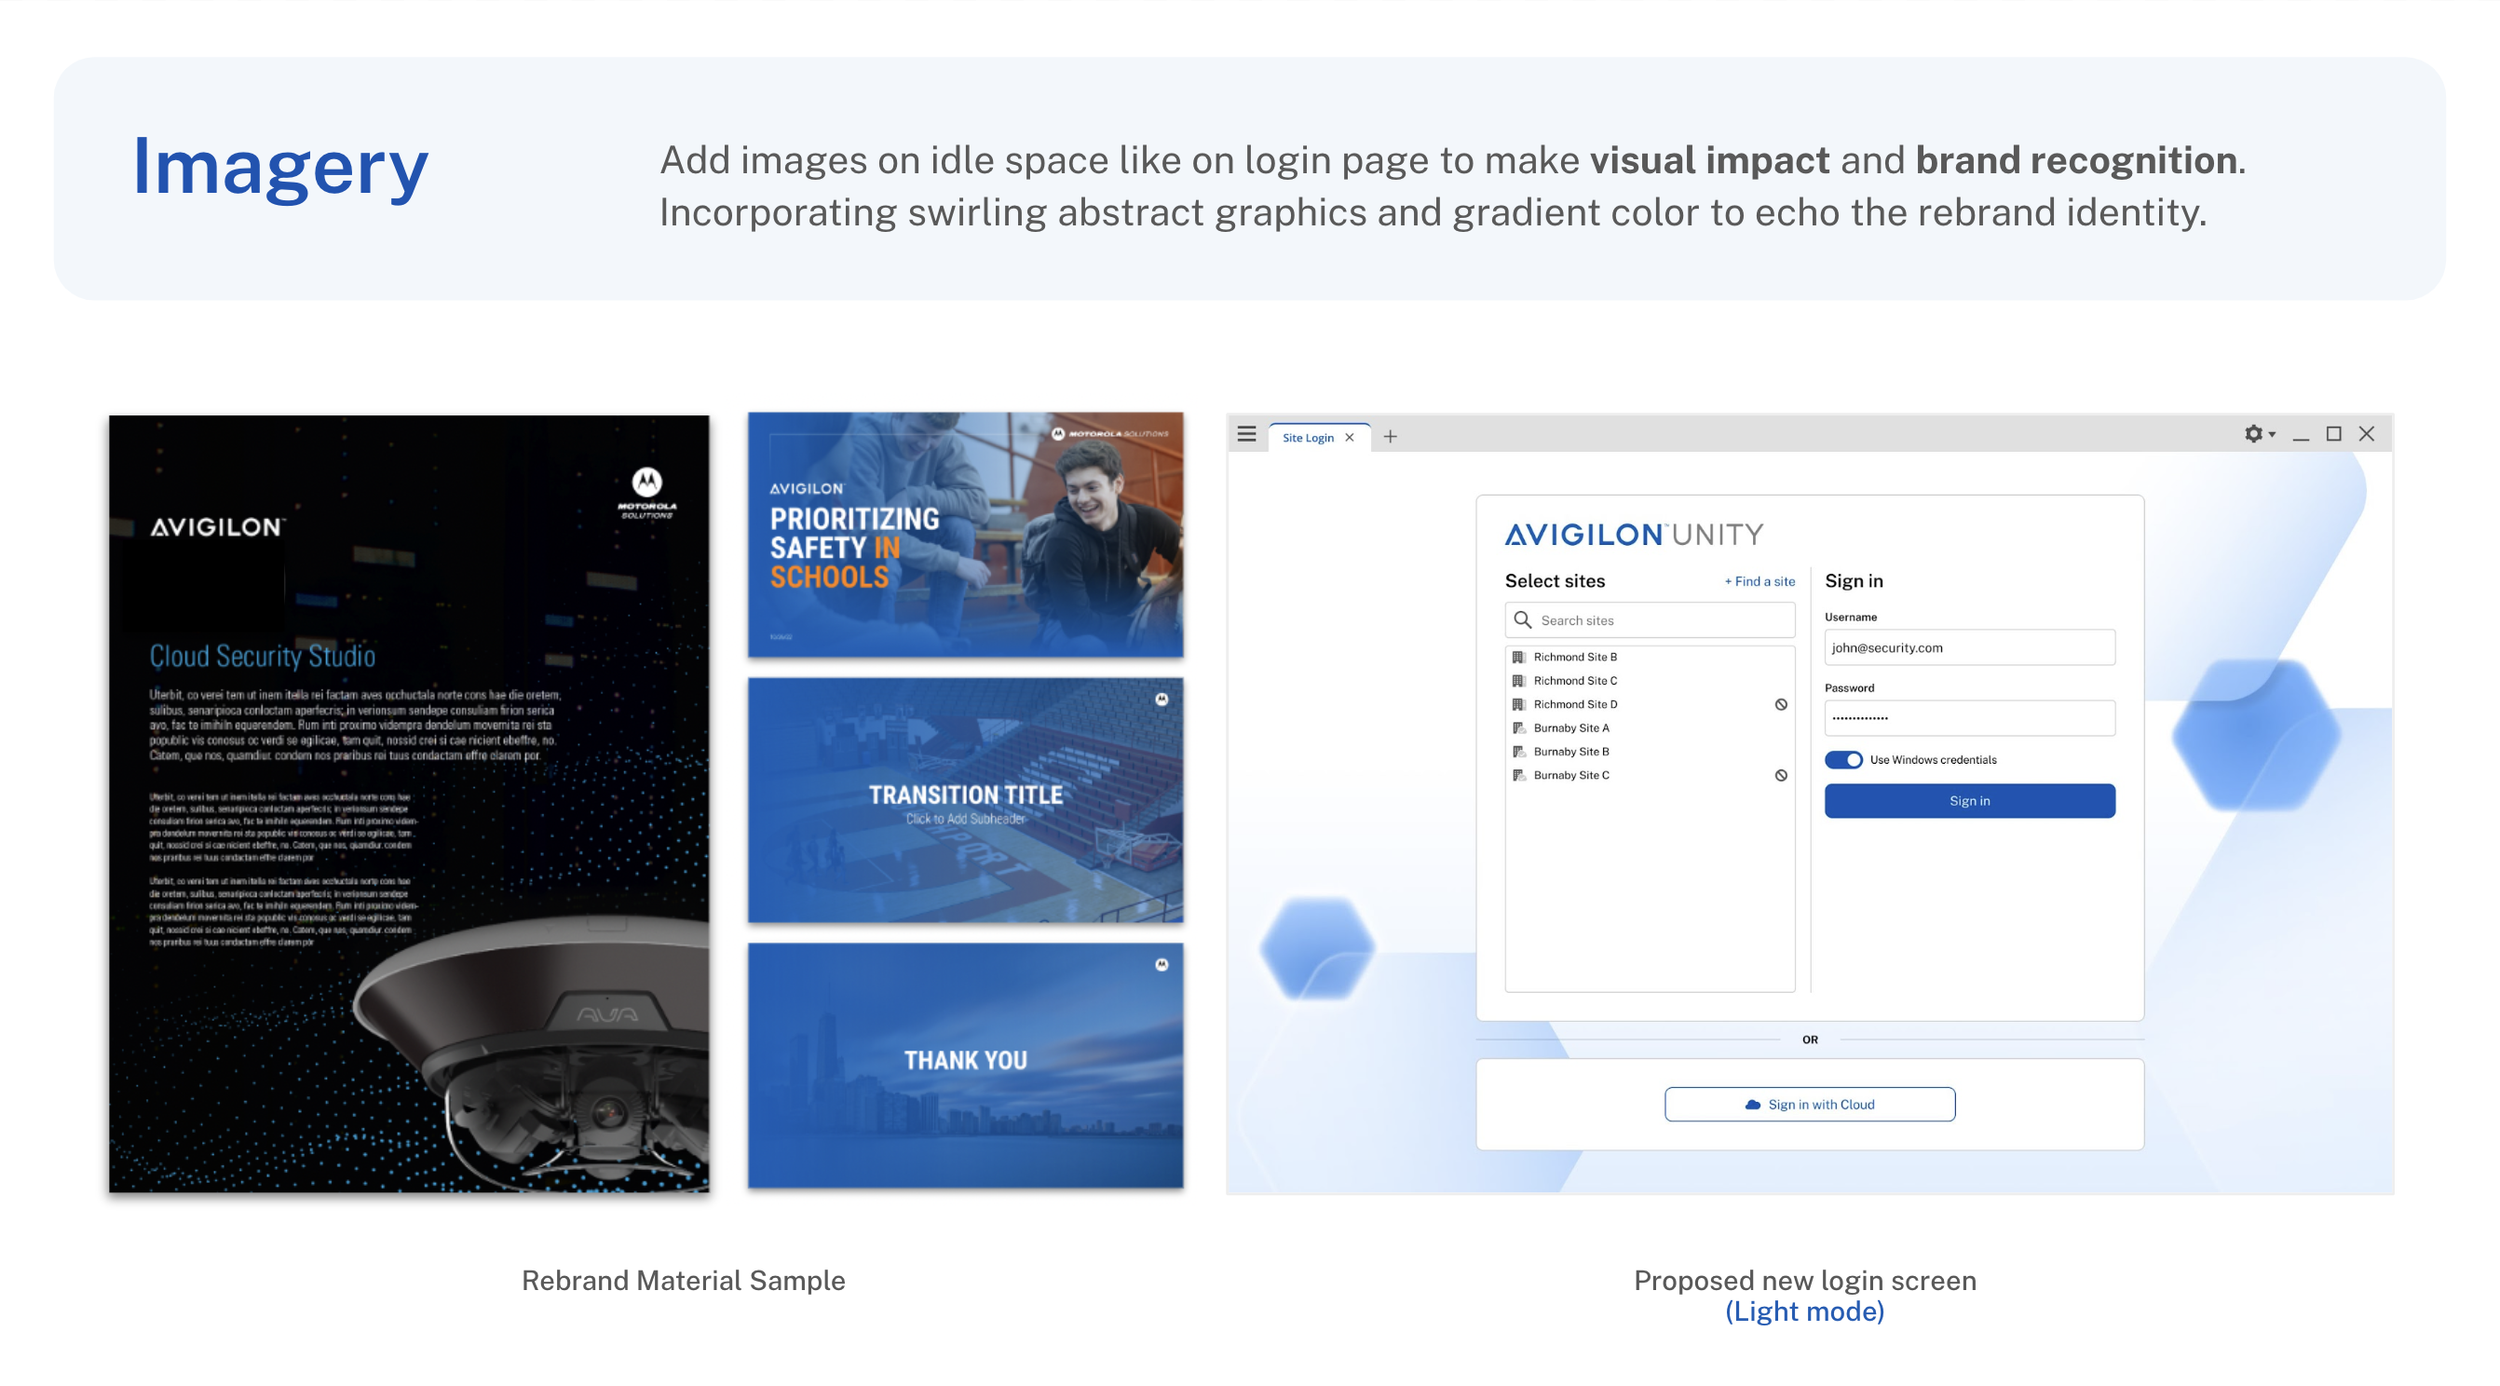Select the Site Login tab

[1307, 437]
